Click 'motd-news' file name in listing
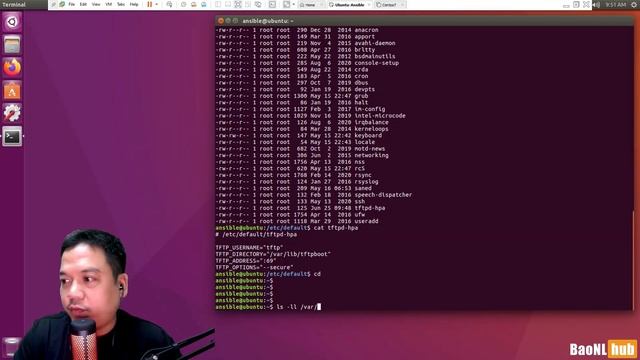Image resolution: width=640 pixels, height=360 pixels. (369, 149)
